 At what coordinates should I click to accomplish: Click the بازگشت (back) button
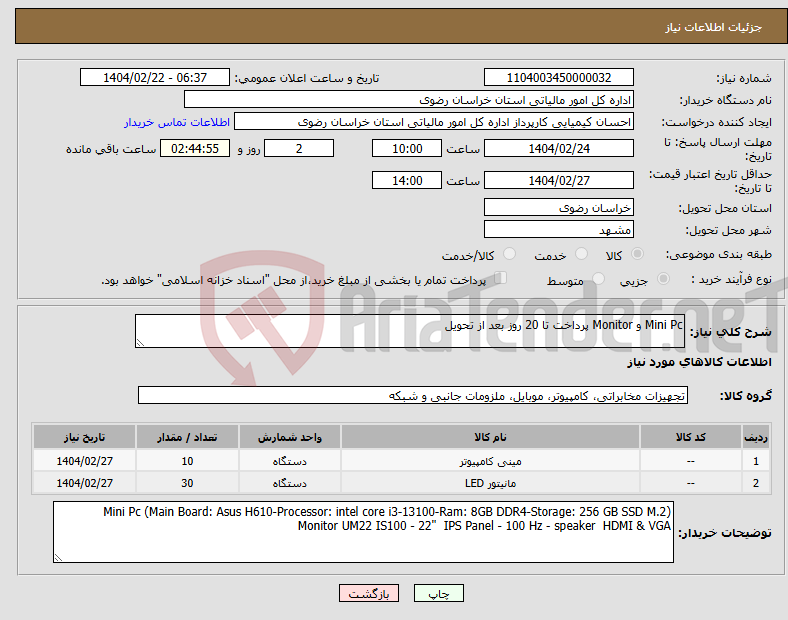pyautogui.click(x=369, y=593)
